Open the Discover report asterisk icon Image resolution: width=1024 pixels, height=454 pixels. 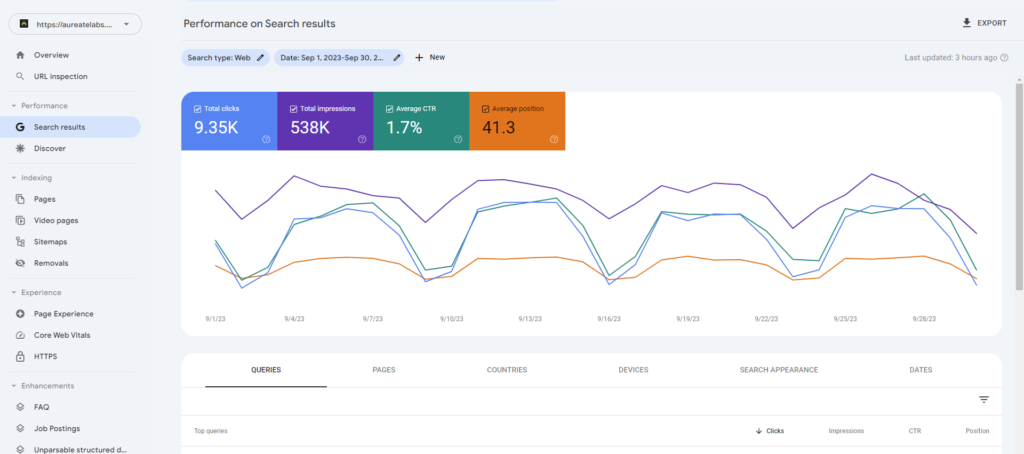pyautogui.click(x=20, y=148)
